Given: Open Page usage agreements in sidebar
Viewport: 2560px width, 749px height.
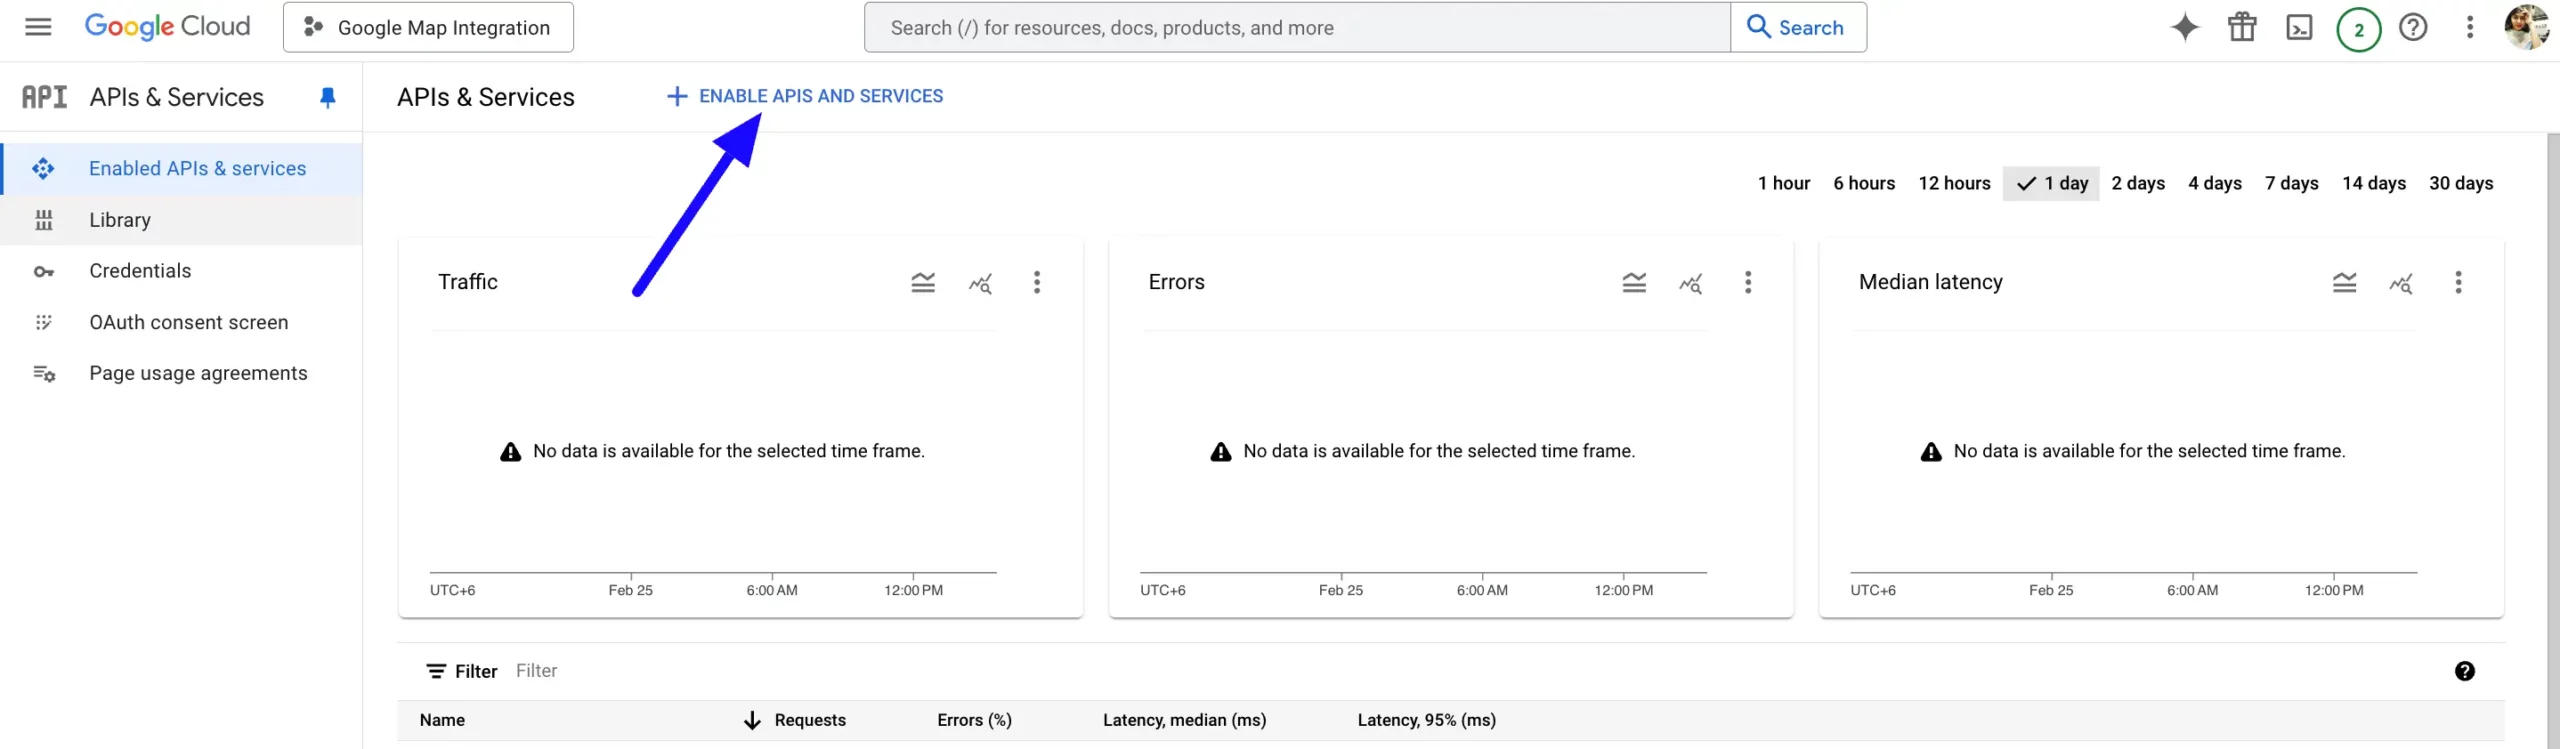Looking at the screenshot, I should (x=182, y=373).
